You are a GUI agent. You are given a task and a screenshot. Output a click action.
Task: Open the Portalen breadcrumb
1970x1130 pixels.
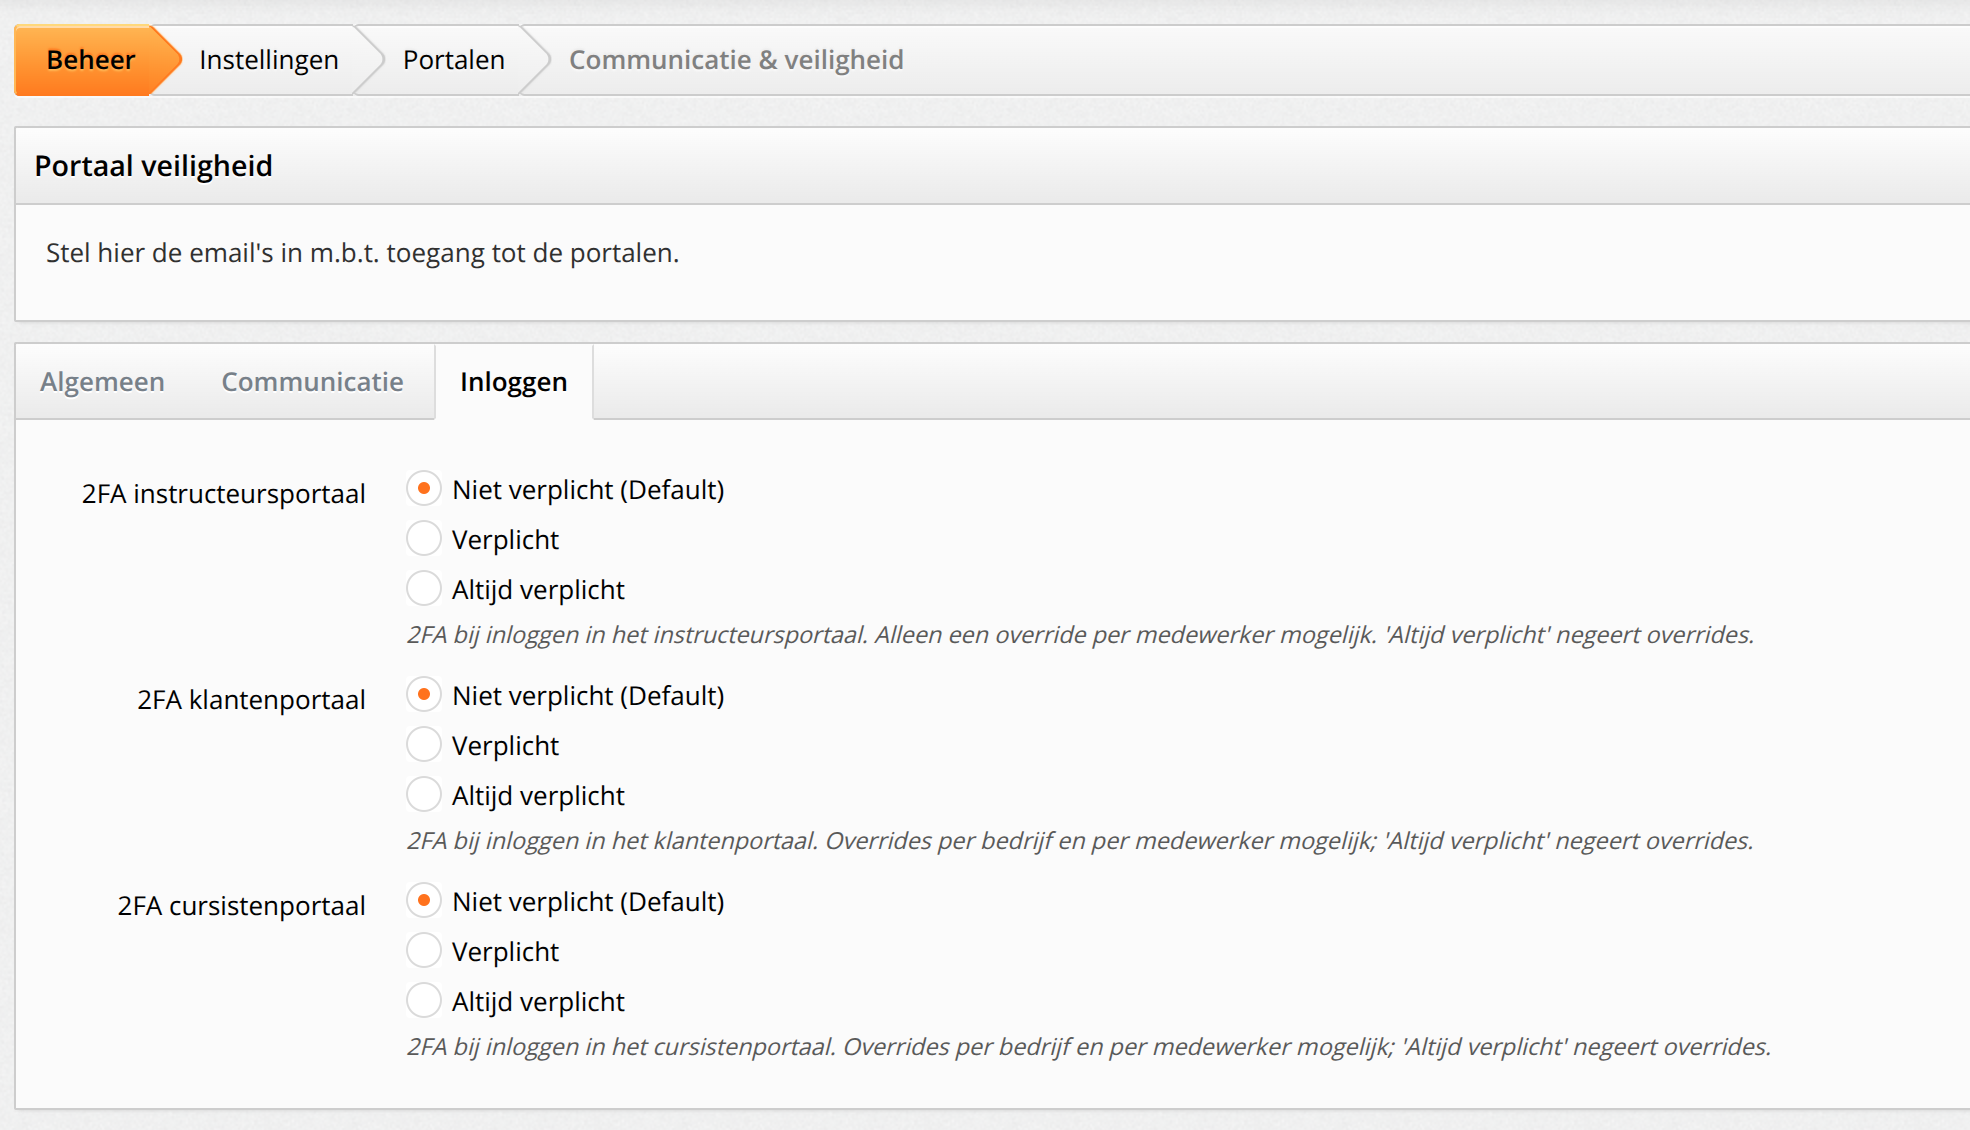click(453, 60)
